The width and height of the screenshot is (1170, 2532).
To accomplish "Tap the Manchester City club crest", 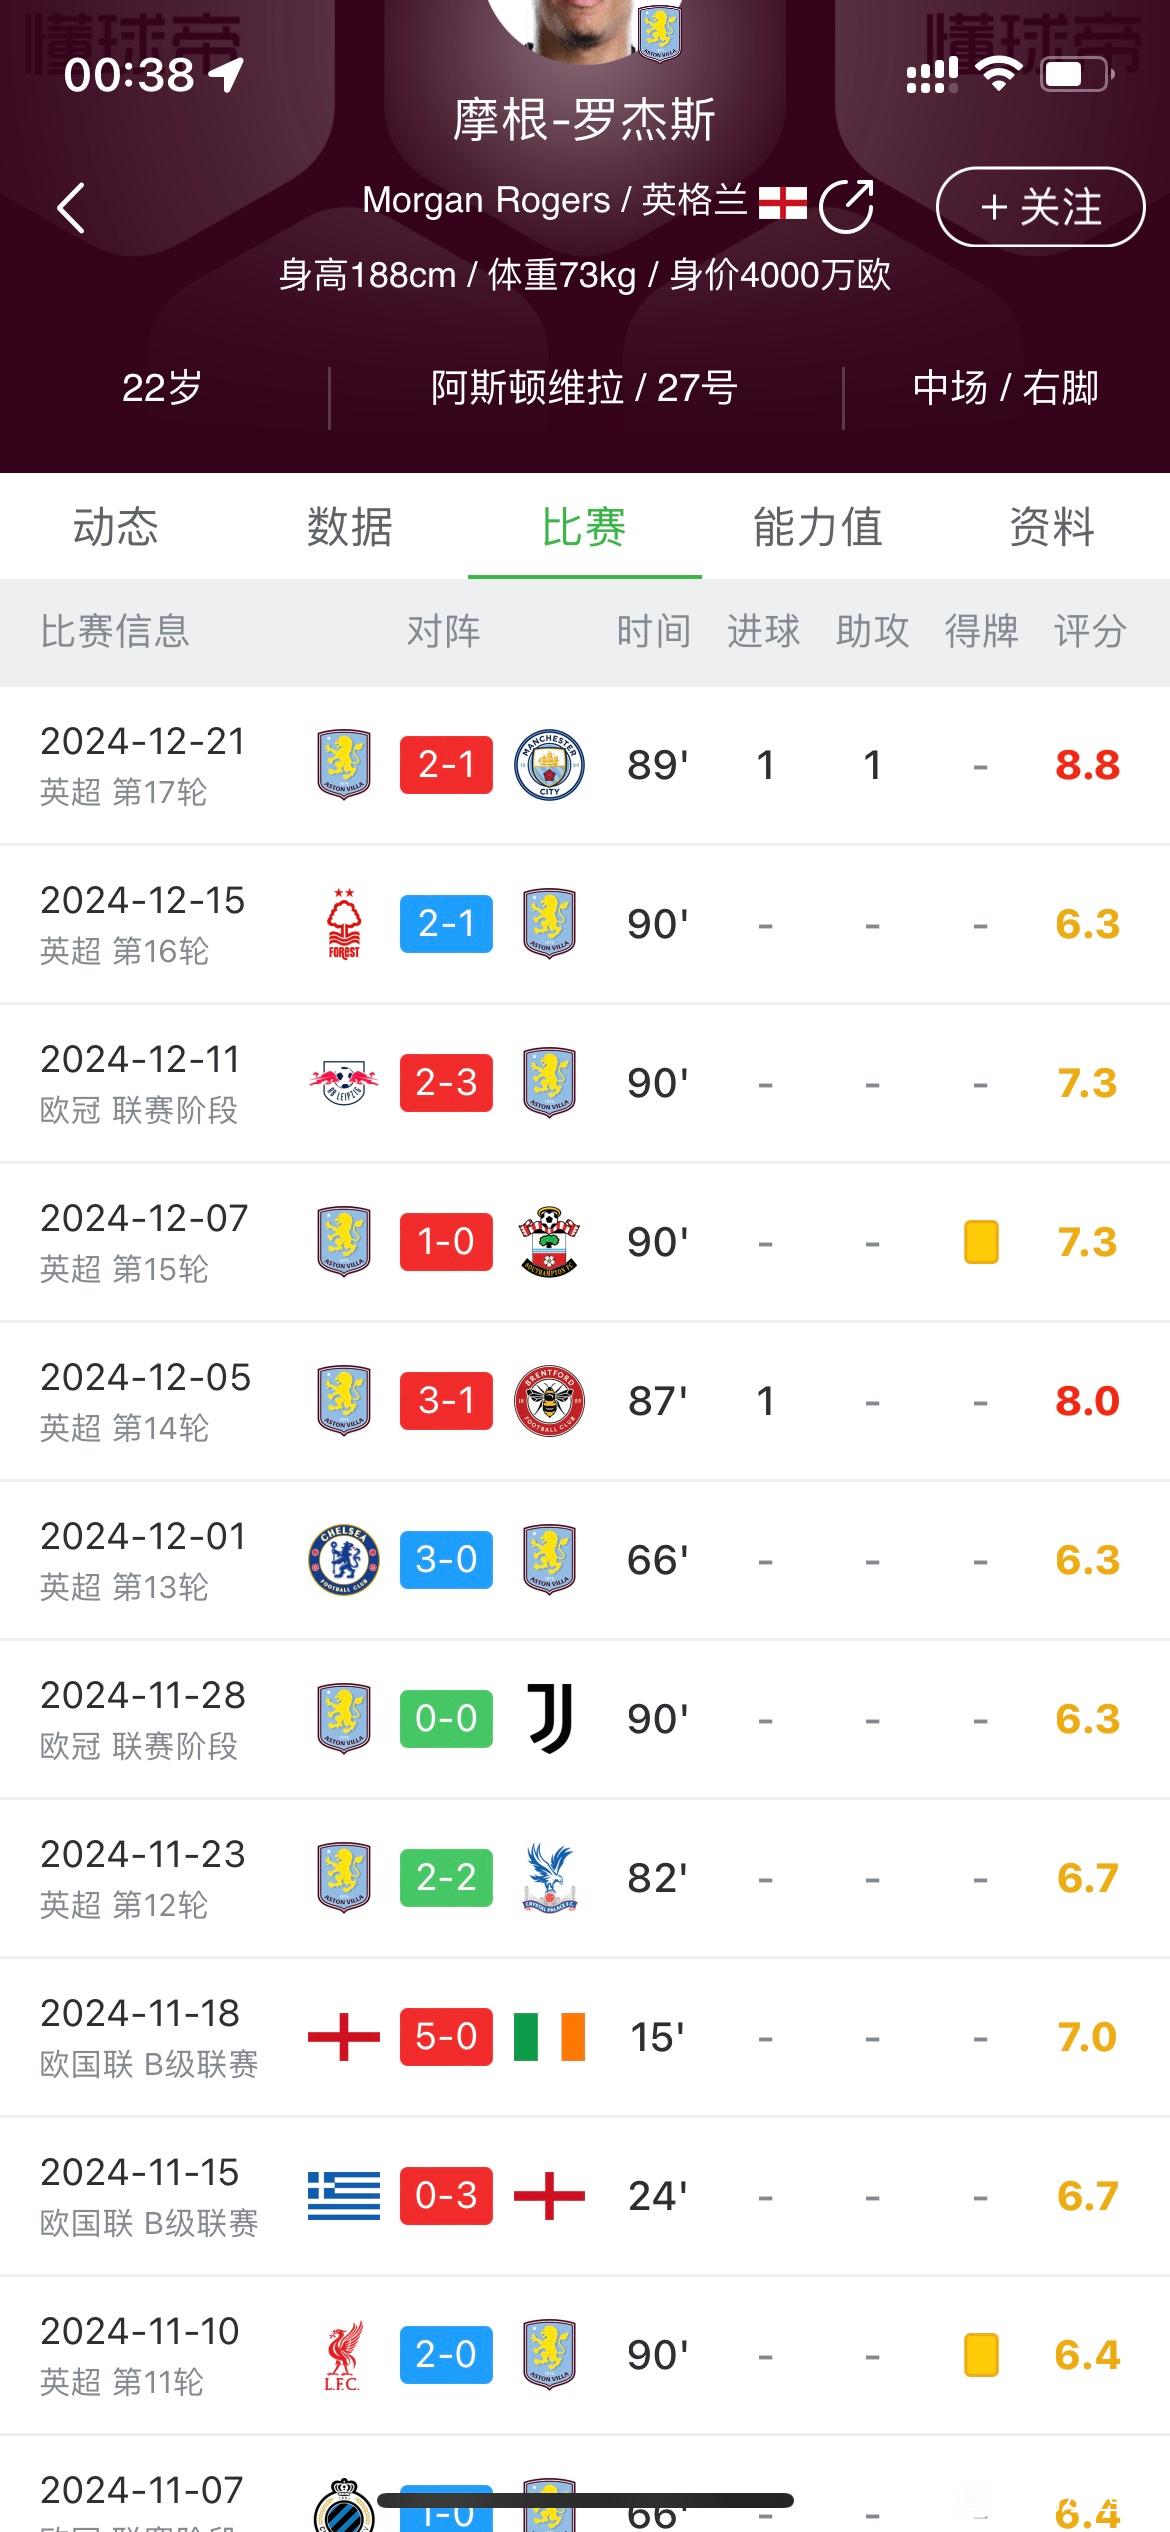I will pos(549,765).
